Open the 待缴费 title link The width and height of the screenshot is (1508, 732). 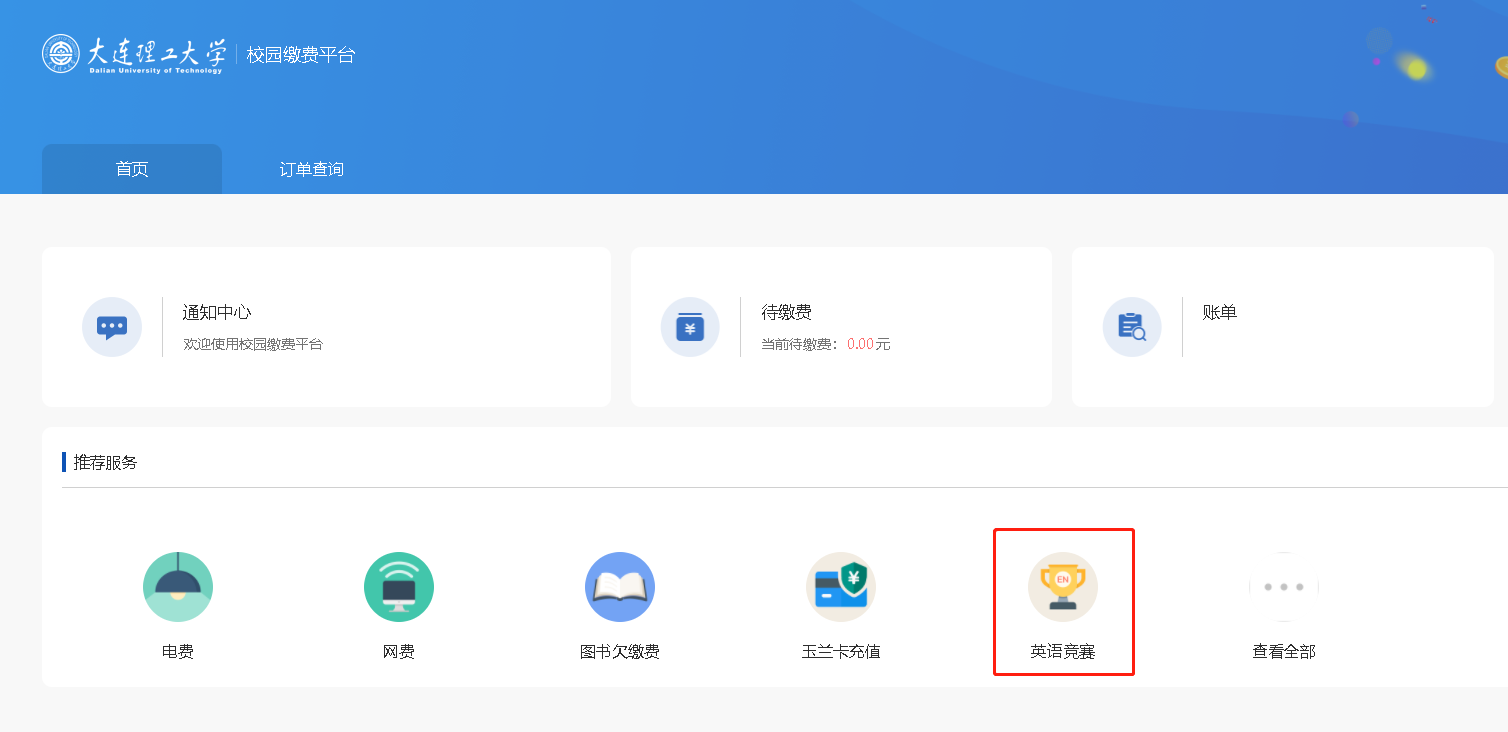coord(786,312)
